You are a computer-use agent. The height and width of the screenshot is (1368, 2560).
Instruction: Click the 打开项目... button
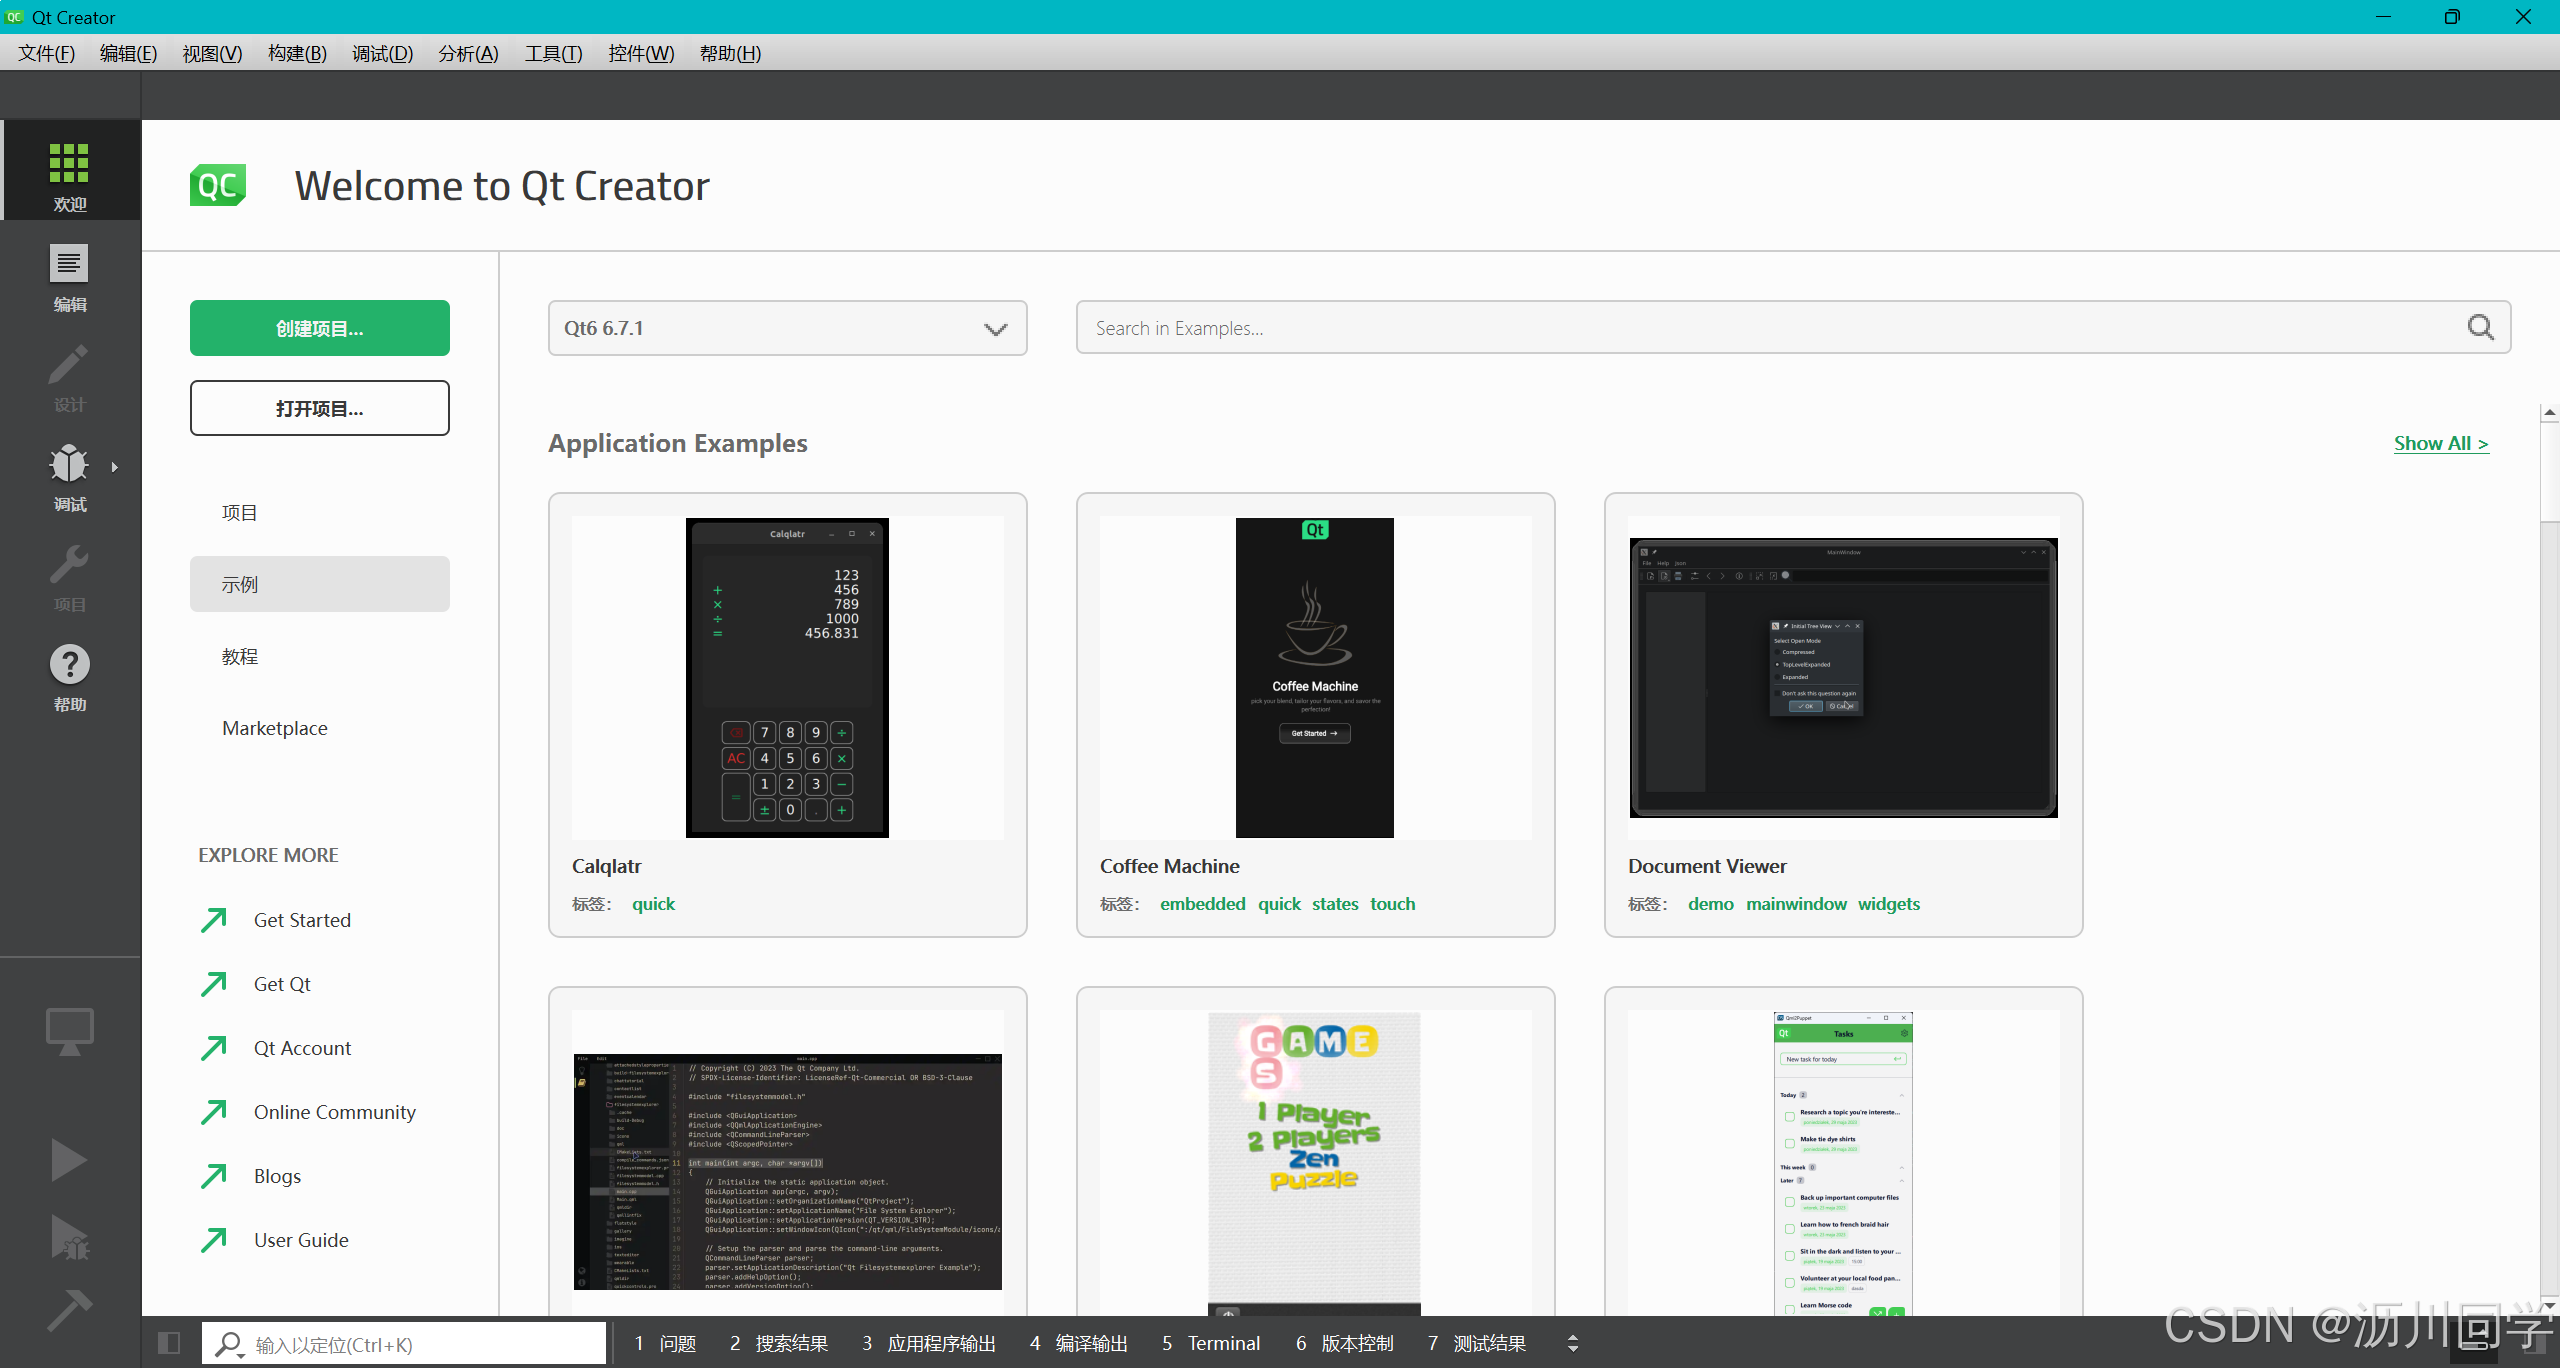(x=320, y=408)
